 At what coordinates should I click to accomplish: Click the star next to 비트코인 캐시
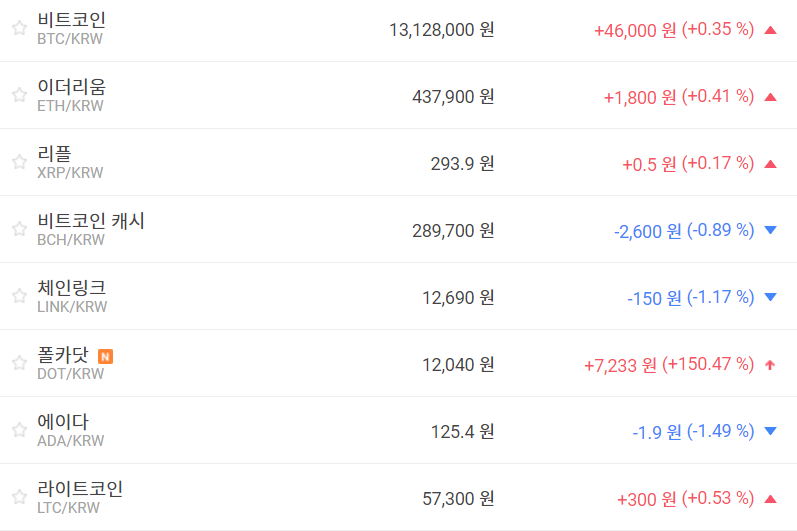click(19, 229)
